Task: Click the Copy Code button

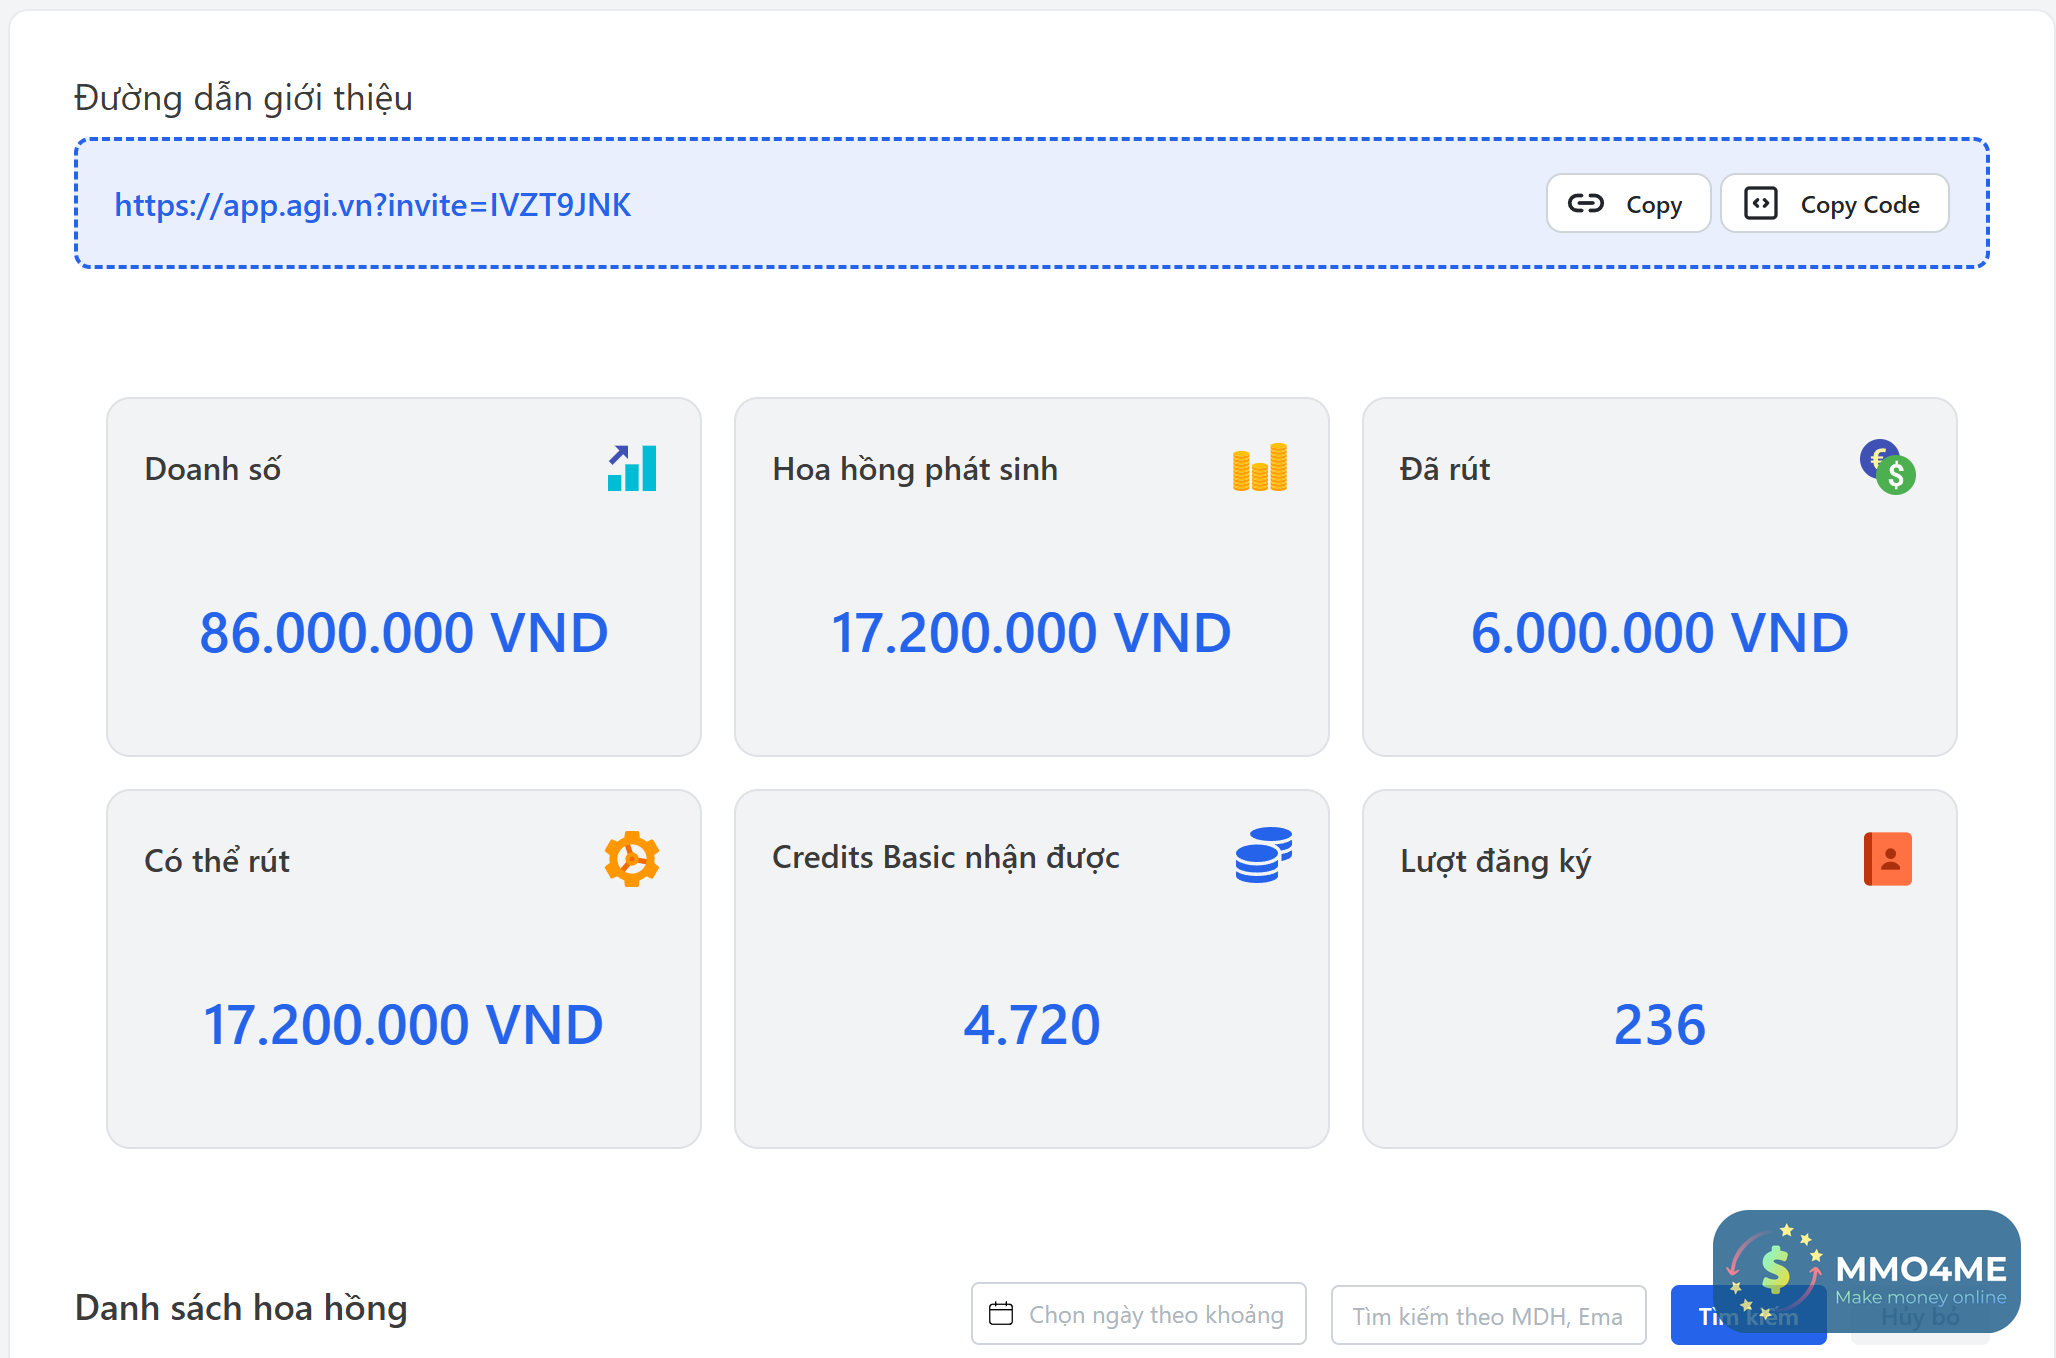Action: point(1834,204)
